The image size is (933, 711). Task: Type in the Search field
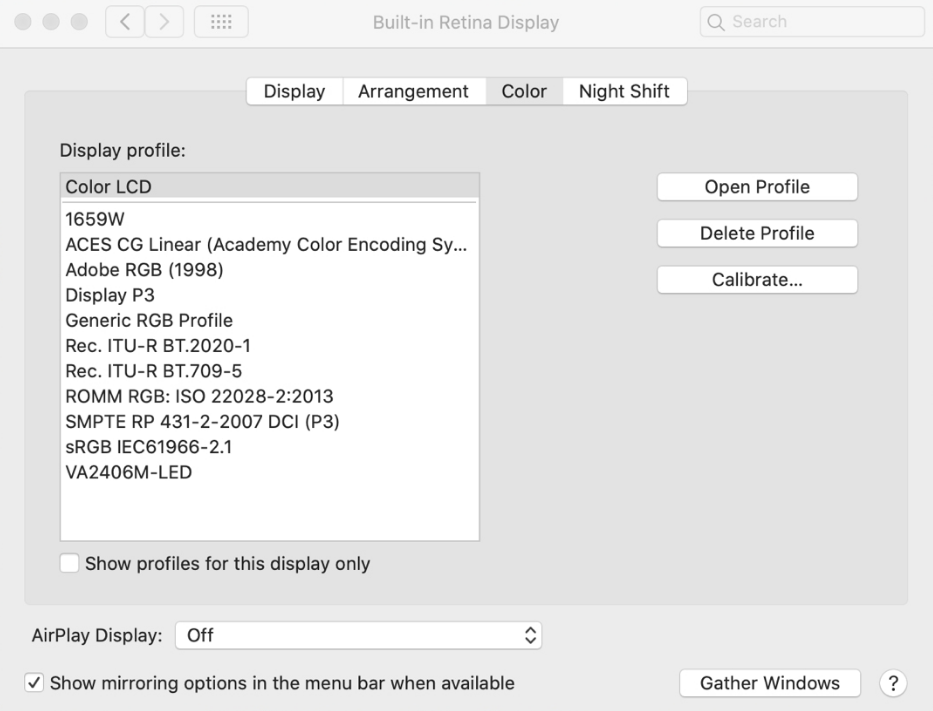[x=820, y=22]
